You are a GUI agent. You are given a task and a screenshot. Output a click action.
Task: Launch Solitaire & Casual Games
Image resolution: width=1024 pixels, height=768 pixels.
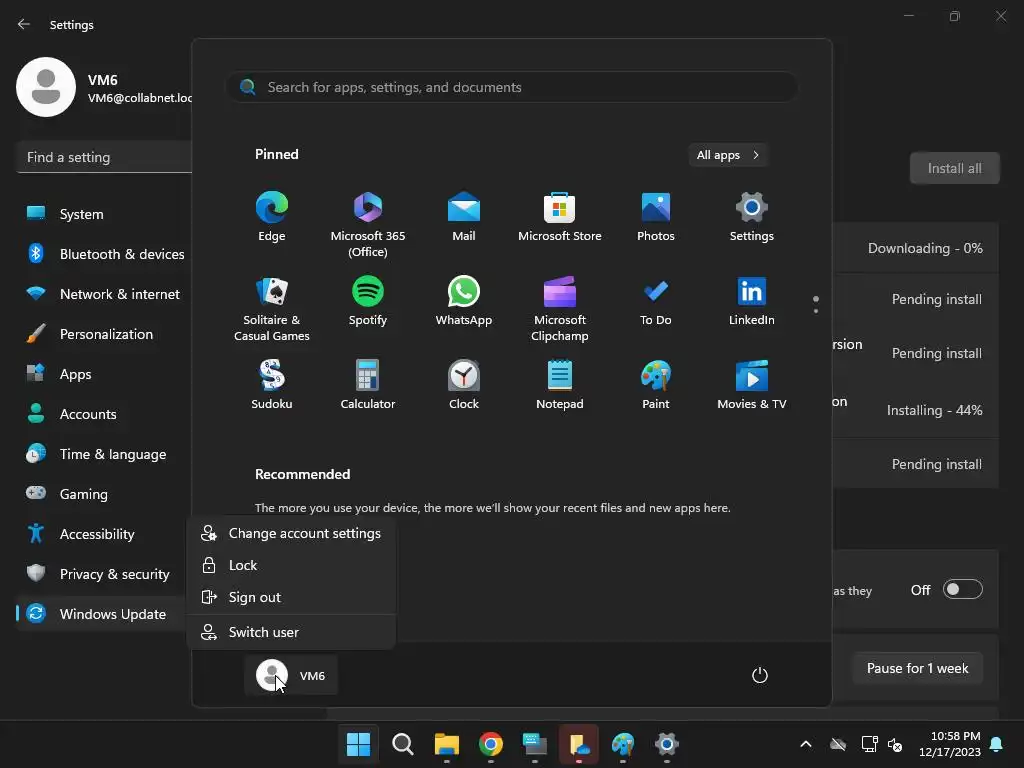(x=272, y=309)
